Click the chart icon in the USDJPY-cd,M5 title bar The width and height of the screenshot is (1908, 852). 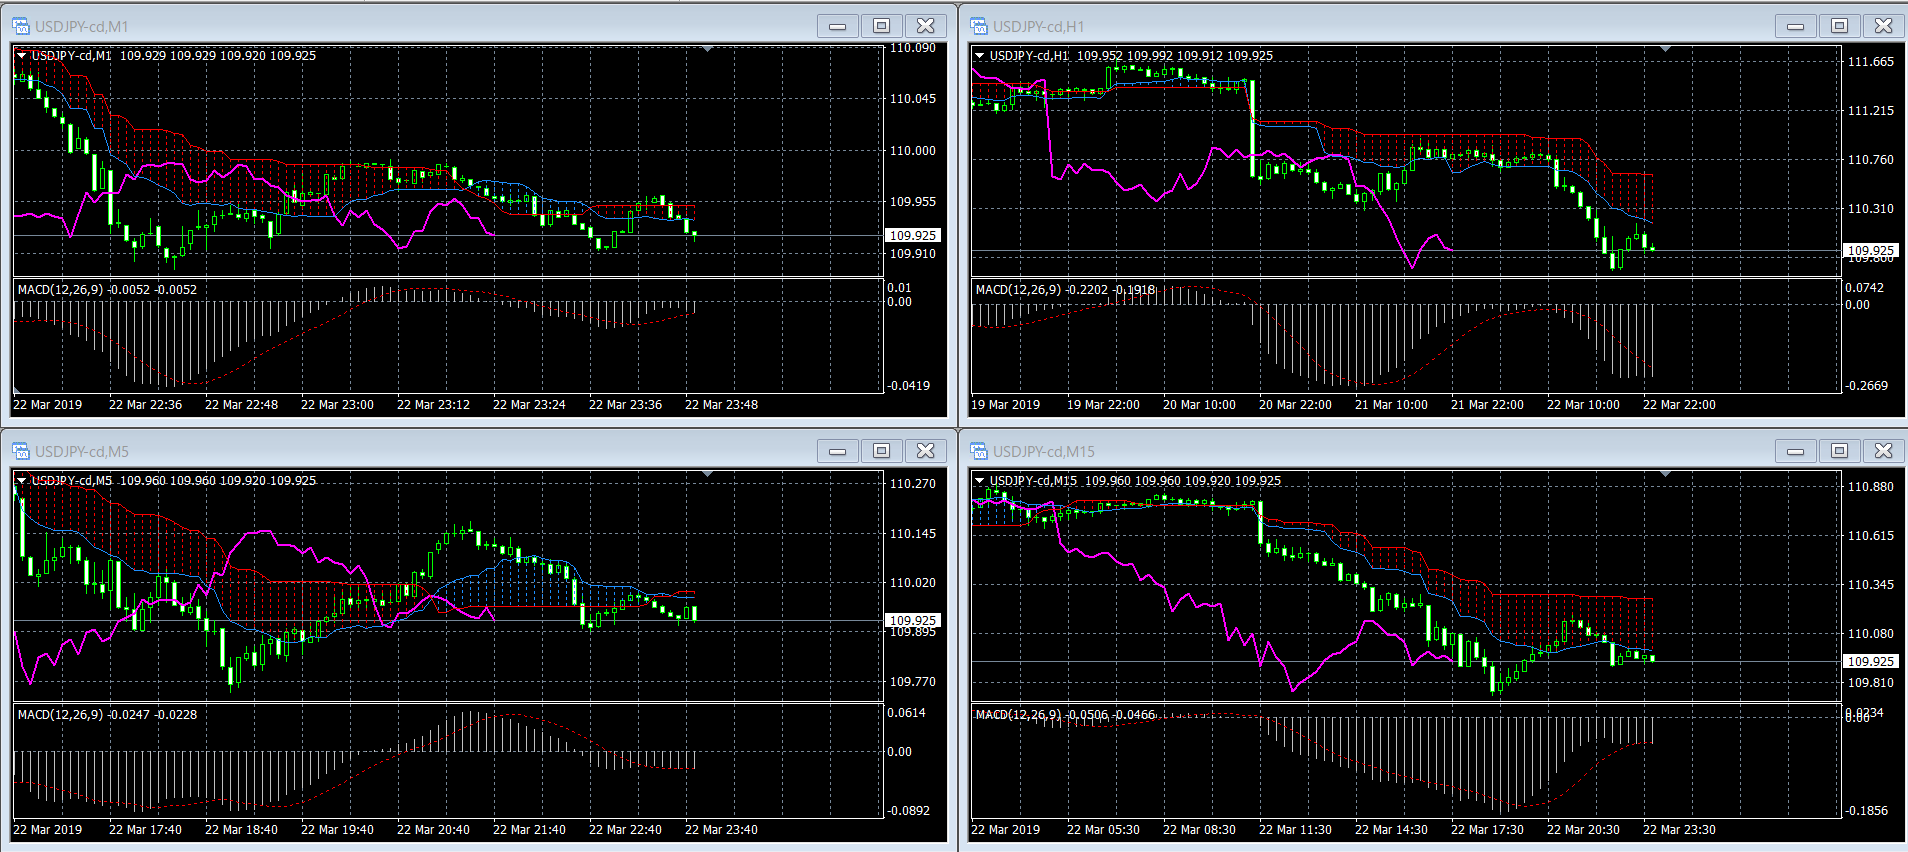[x=21, y=451]
